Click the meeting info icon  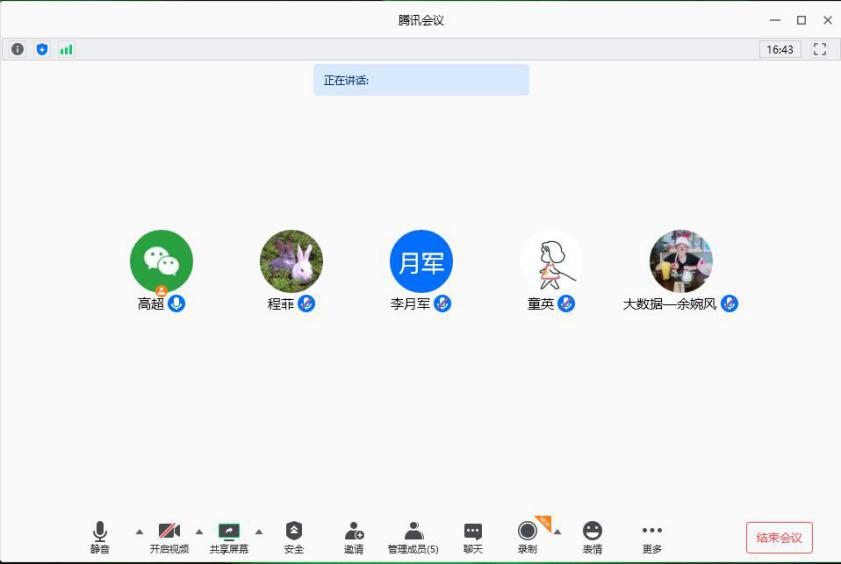pyautogui.click(x=18, y=49)
